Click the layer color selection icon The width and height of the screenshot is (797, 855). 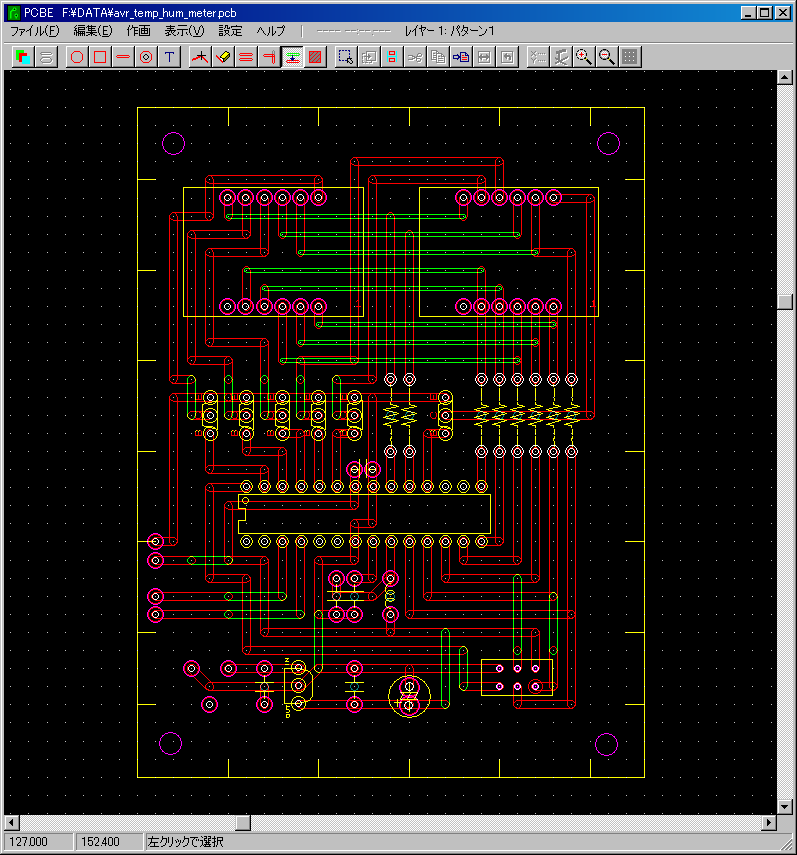pyautogui.click(x=23, y=57)
